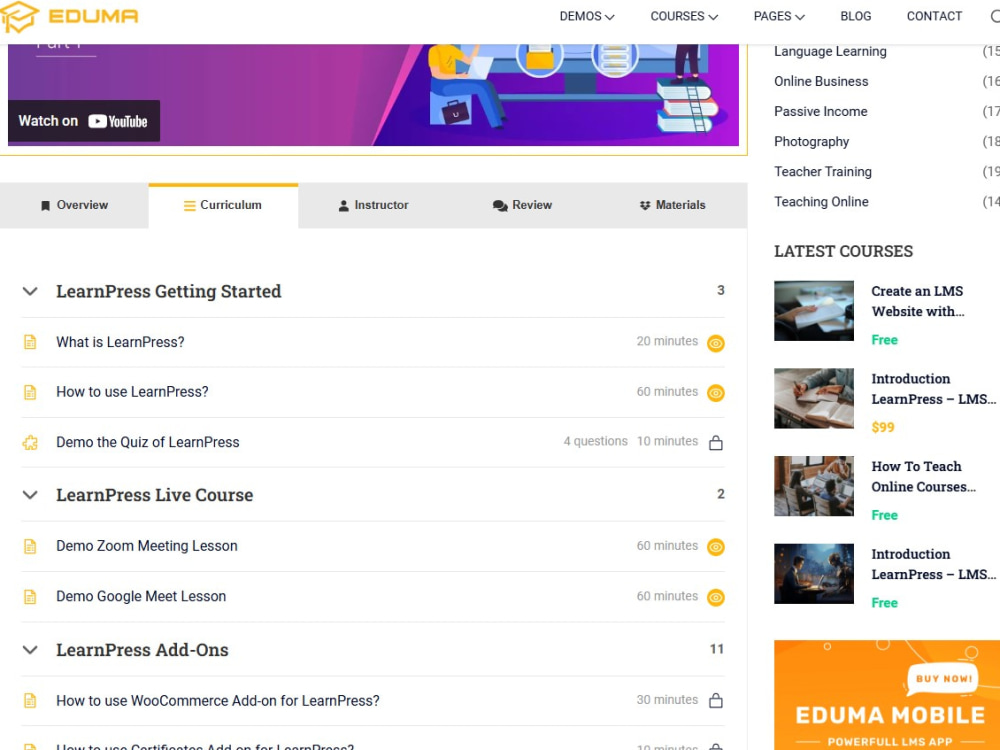The width and height of the screenshot is (1000, 750).
Task: Switch to the Overview tab
Action: [x=74, y=205]
